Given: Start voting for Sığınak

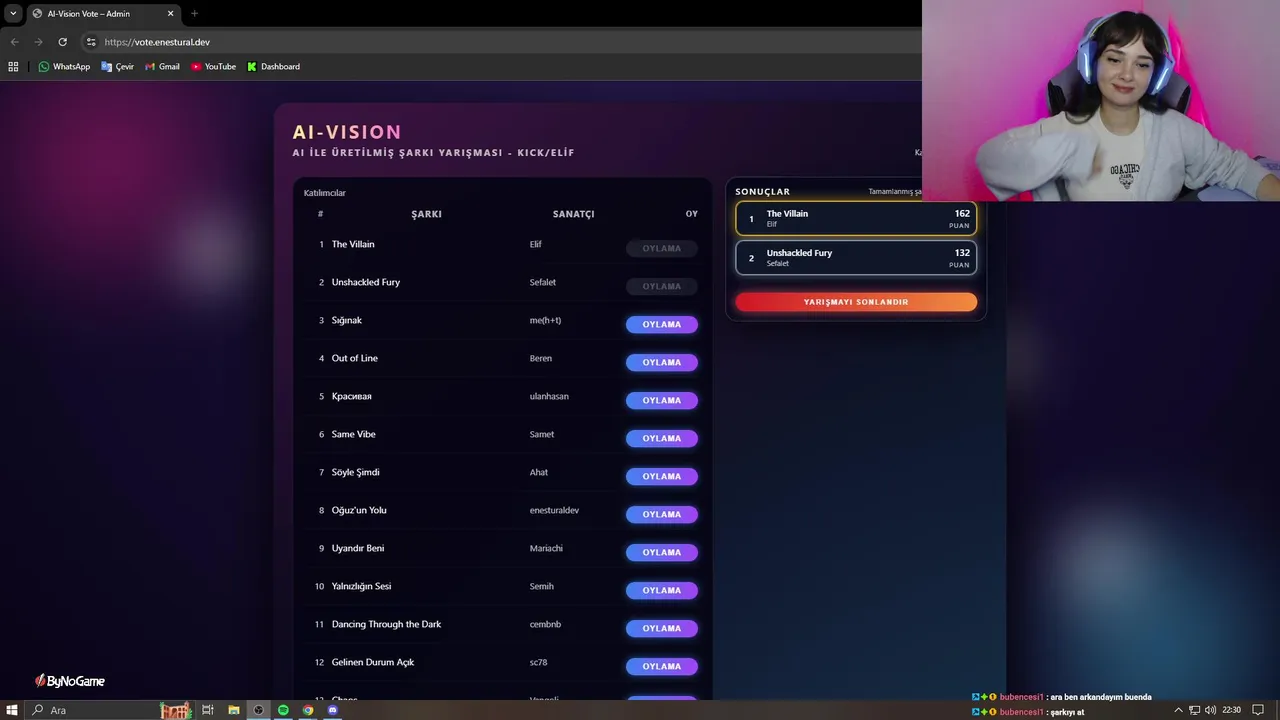Looking at the screenshot, I should pos(661,324).
